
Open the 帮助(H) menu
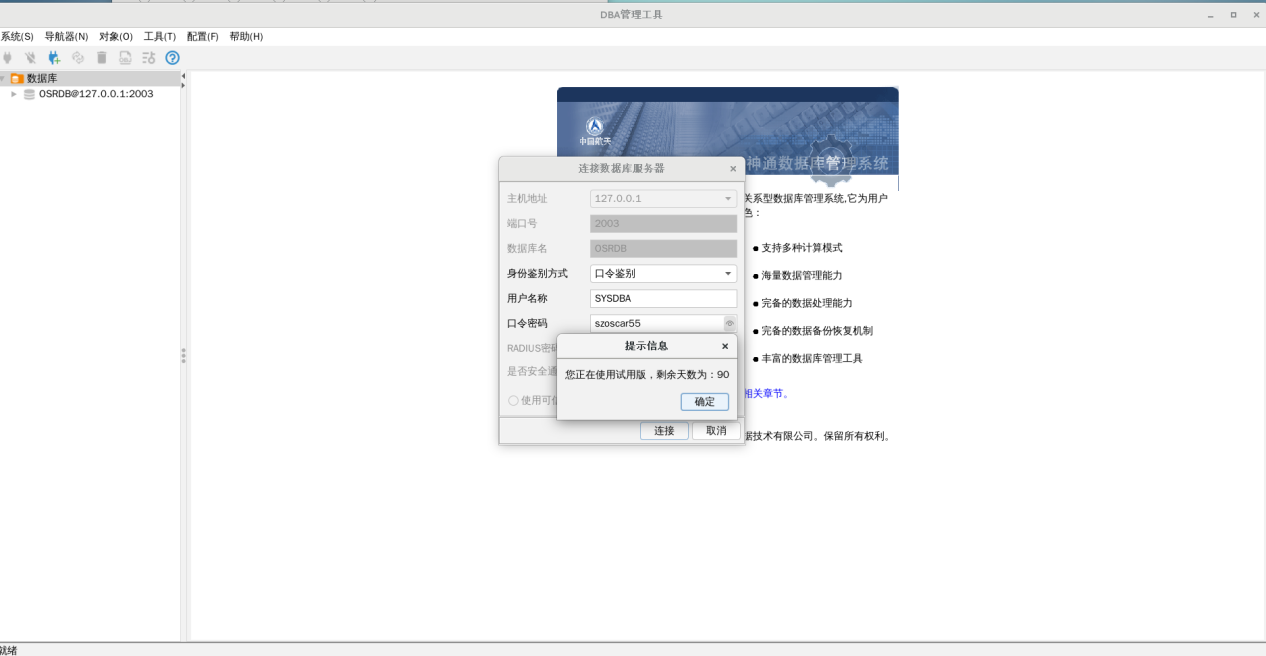pos(246,36)
